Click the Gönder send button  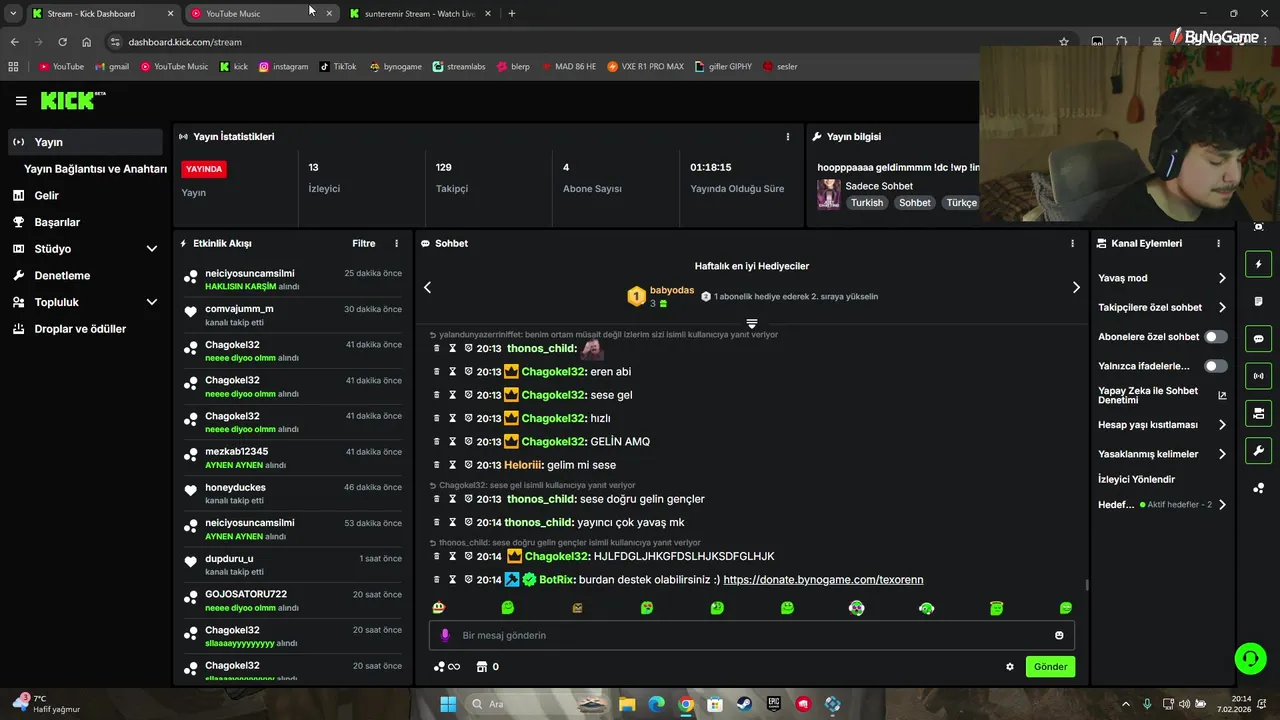click(1050, 667)
